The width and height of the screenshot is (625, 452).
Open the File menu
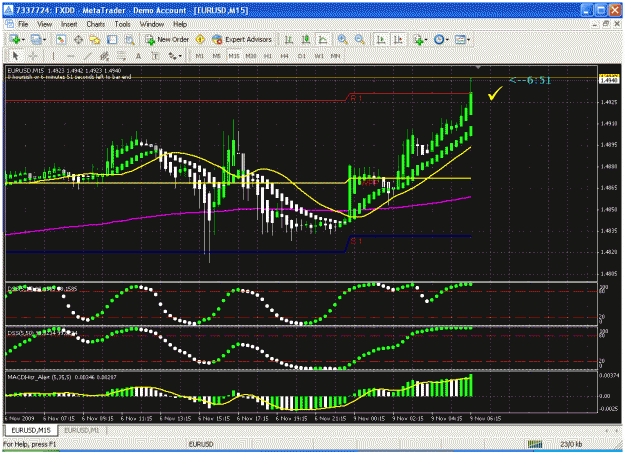tap(23, 24)
